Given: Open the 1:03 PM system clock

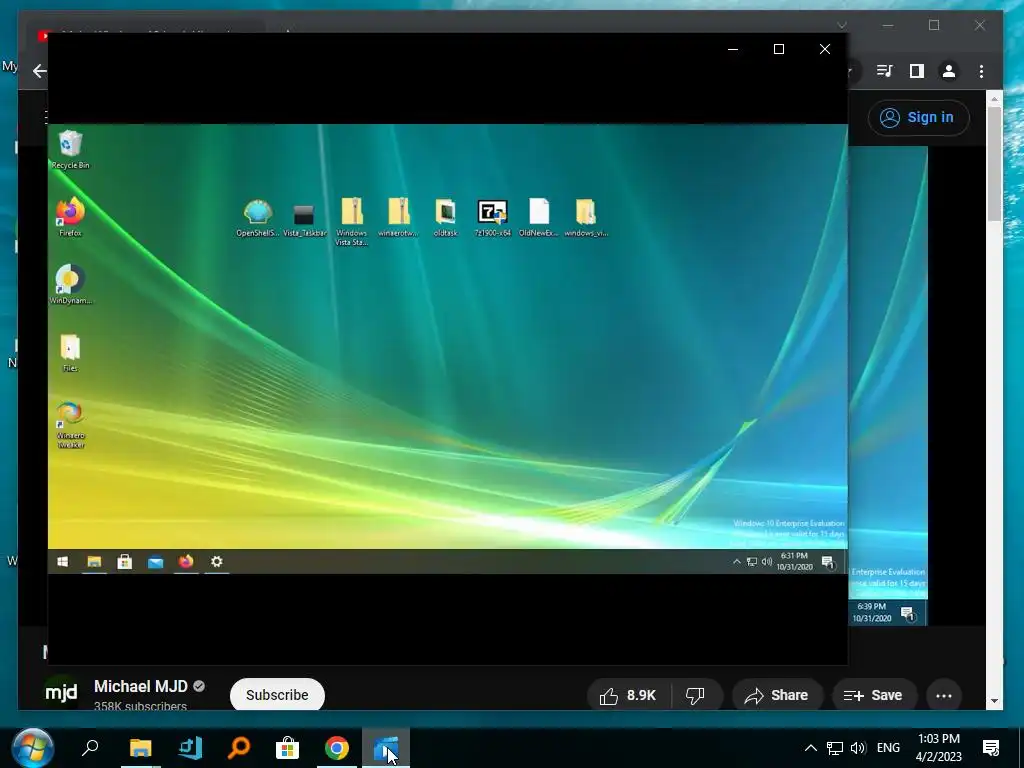Looking at the screenshot, I should (x=938, y=748).
